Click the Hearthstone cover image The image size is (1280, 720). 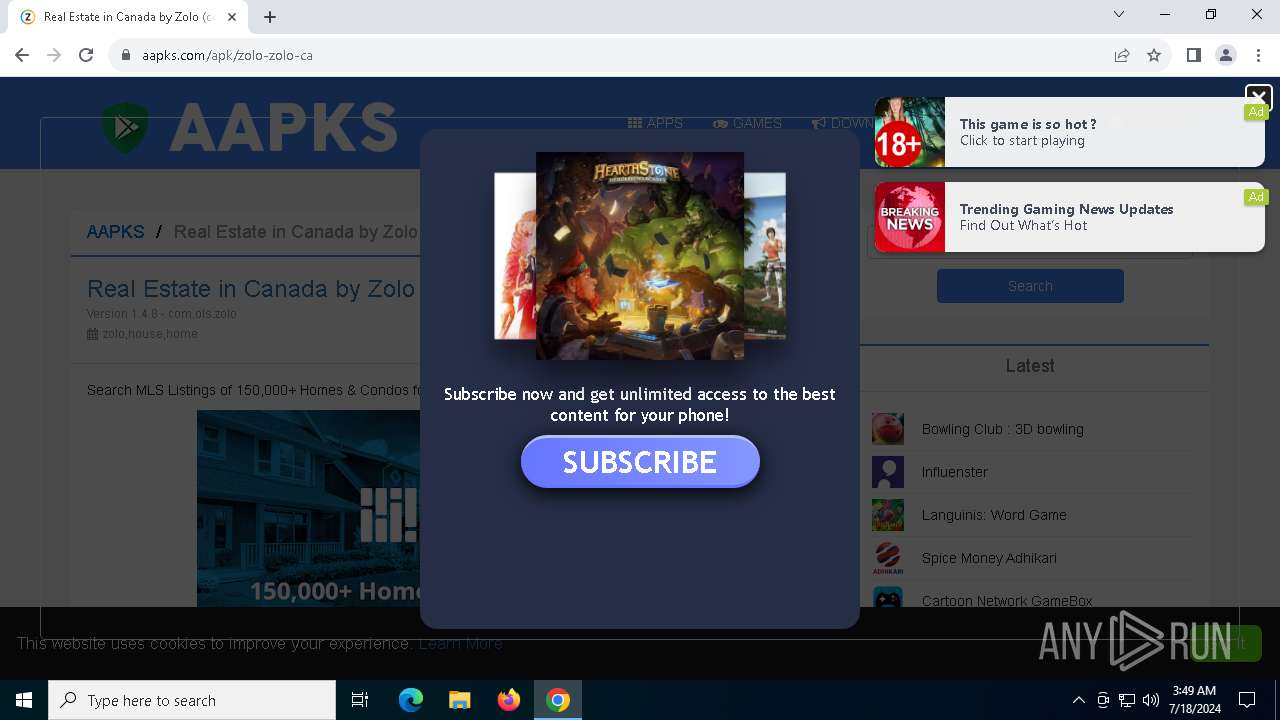(640, 256)
